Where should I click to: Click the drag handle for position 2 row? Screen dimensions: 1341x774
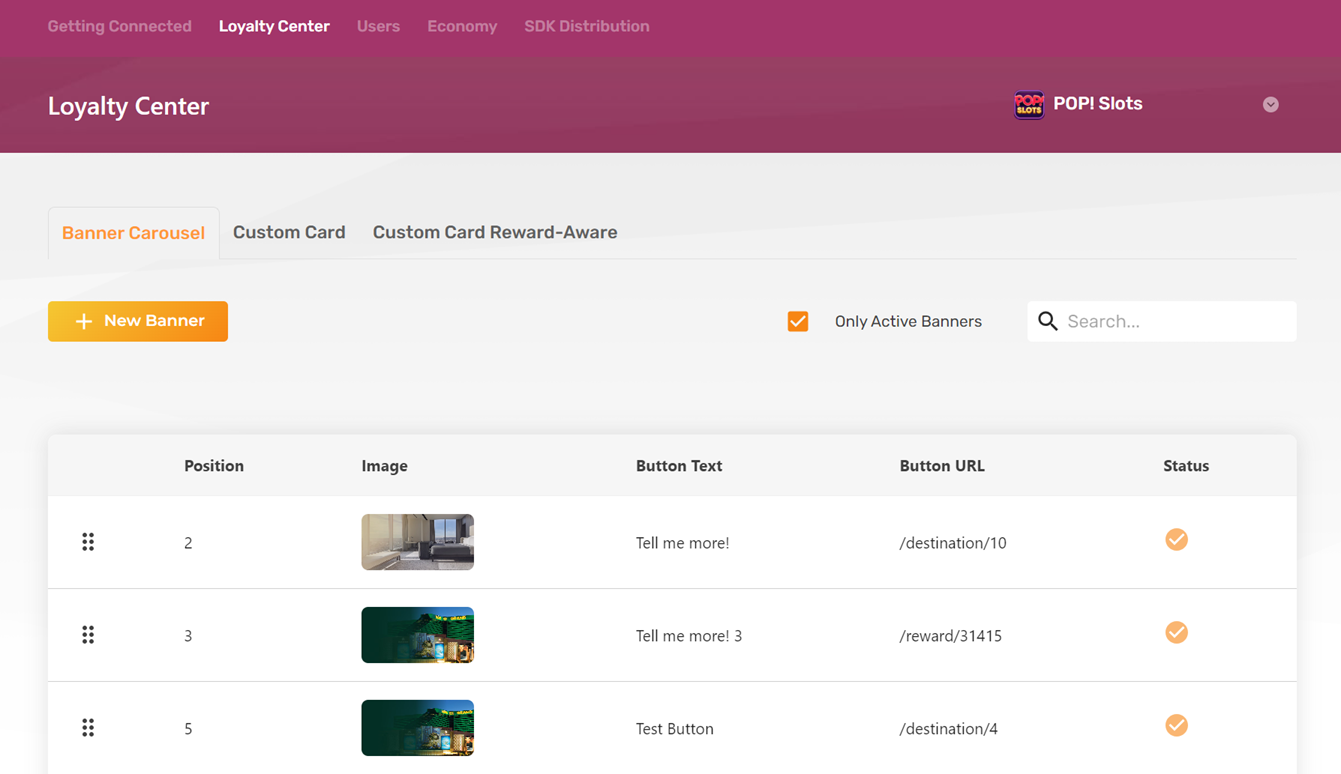(88, 542)
